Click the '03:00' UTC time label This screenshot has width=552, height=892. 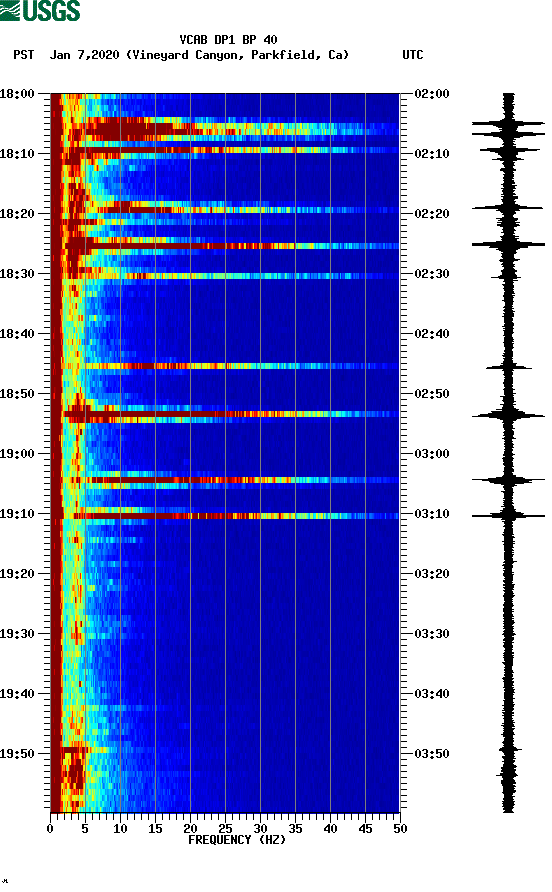click(x=432, y=454)
